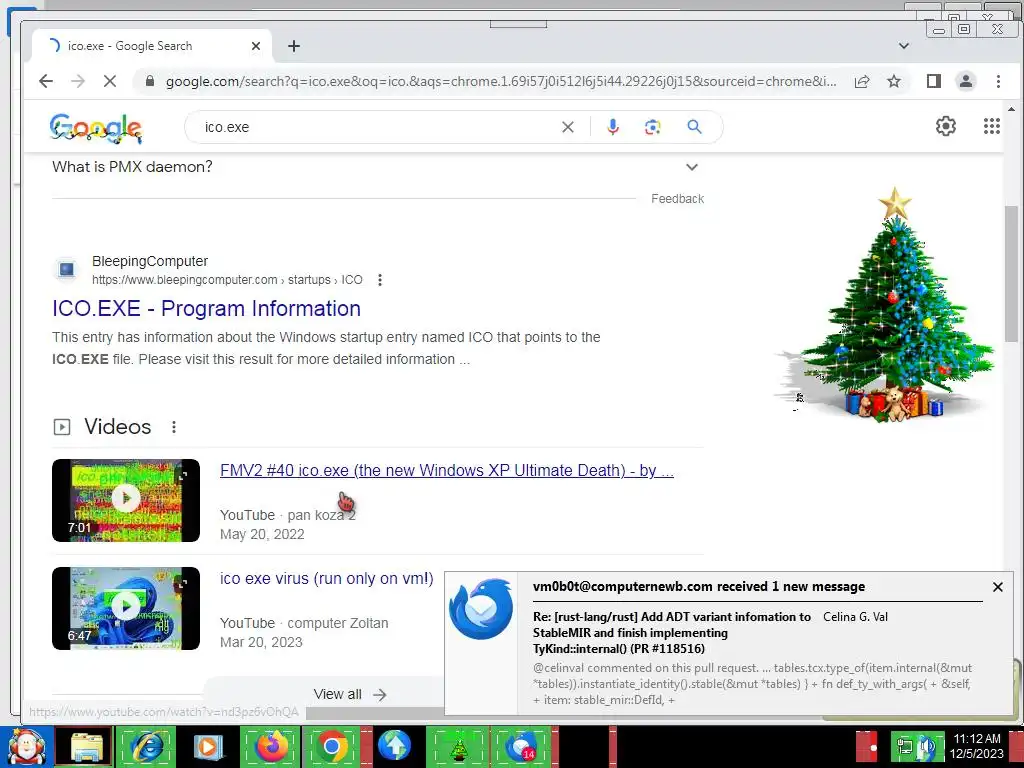Start a voice search with microphone
This screenshot has height=768, width=1024.
click(x=613, y=127)
